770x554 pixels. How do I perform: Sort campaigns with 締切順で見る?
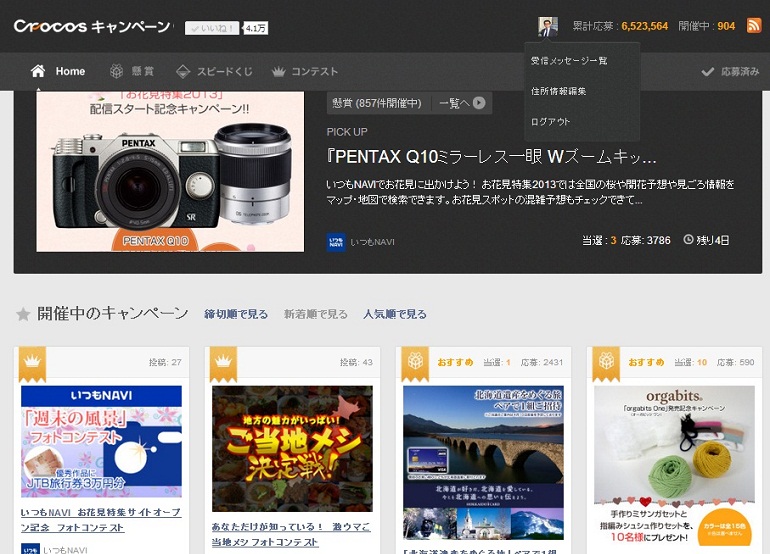(236, 314)
